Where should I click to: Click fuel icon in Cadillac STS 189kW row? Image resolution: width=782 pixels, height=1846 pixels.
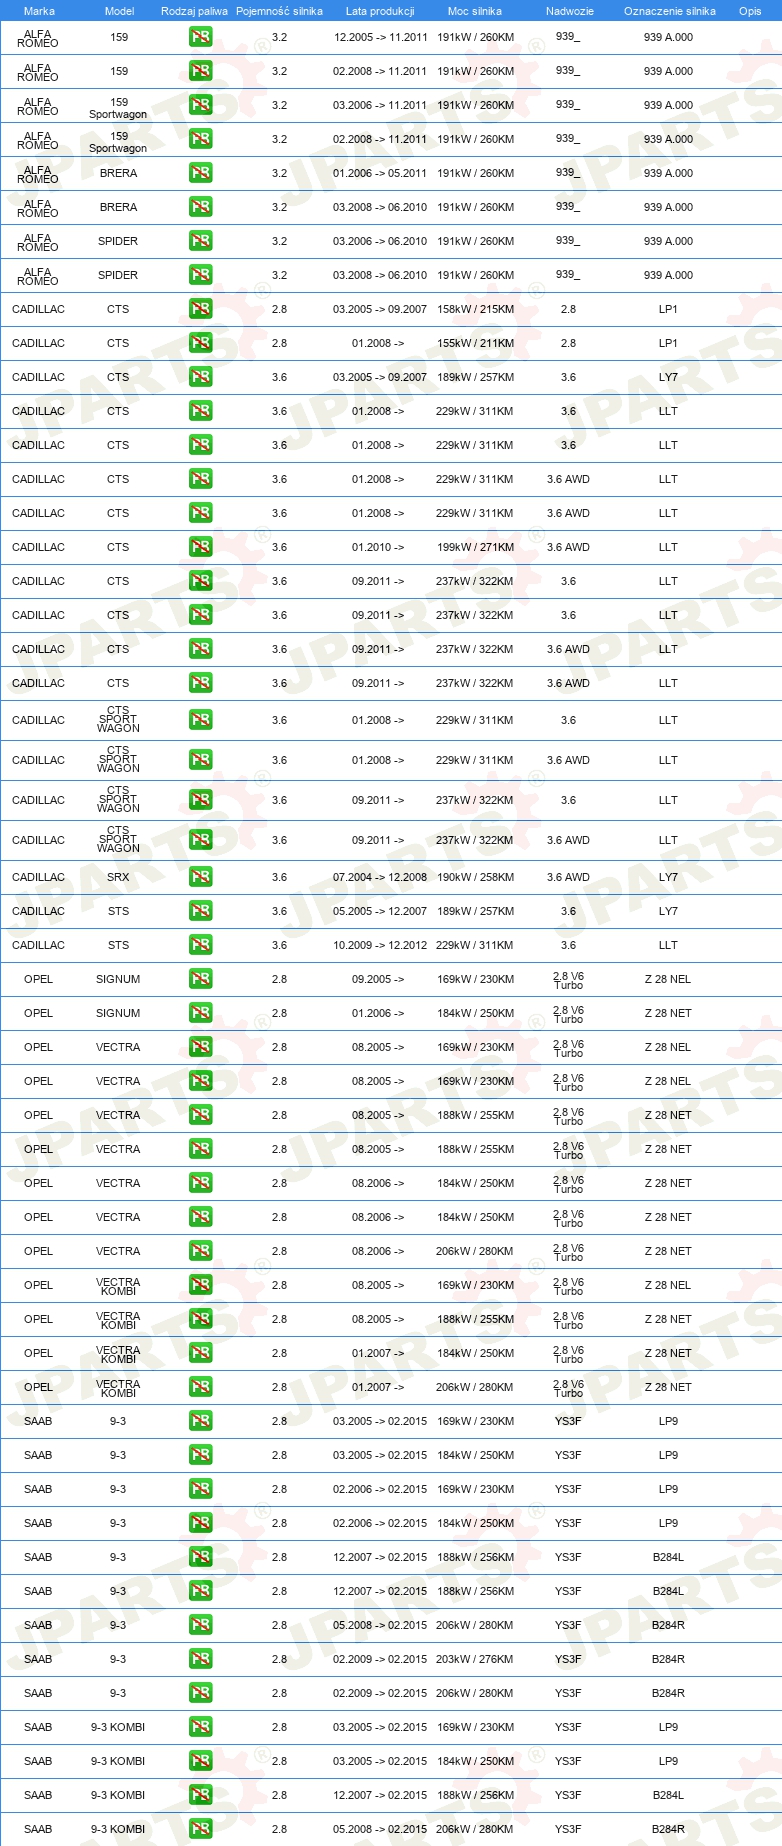(x=200, y=911)
